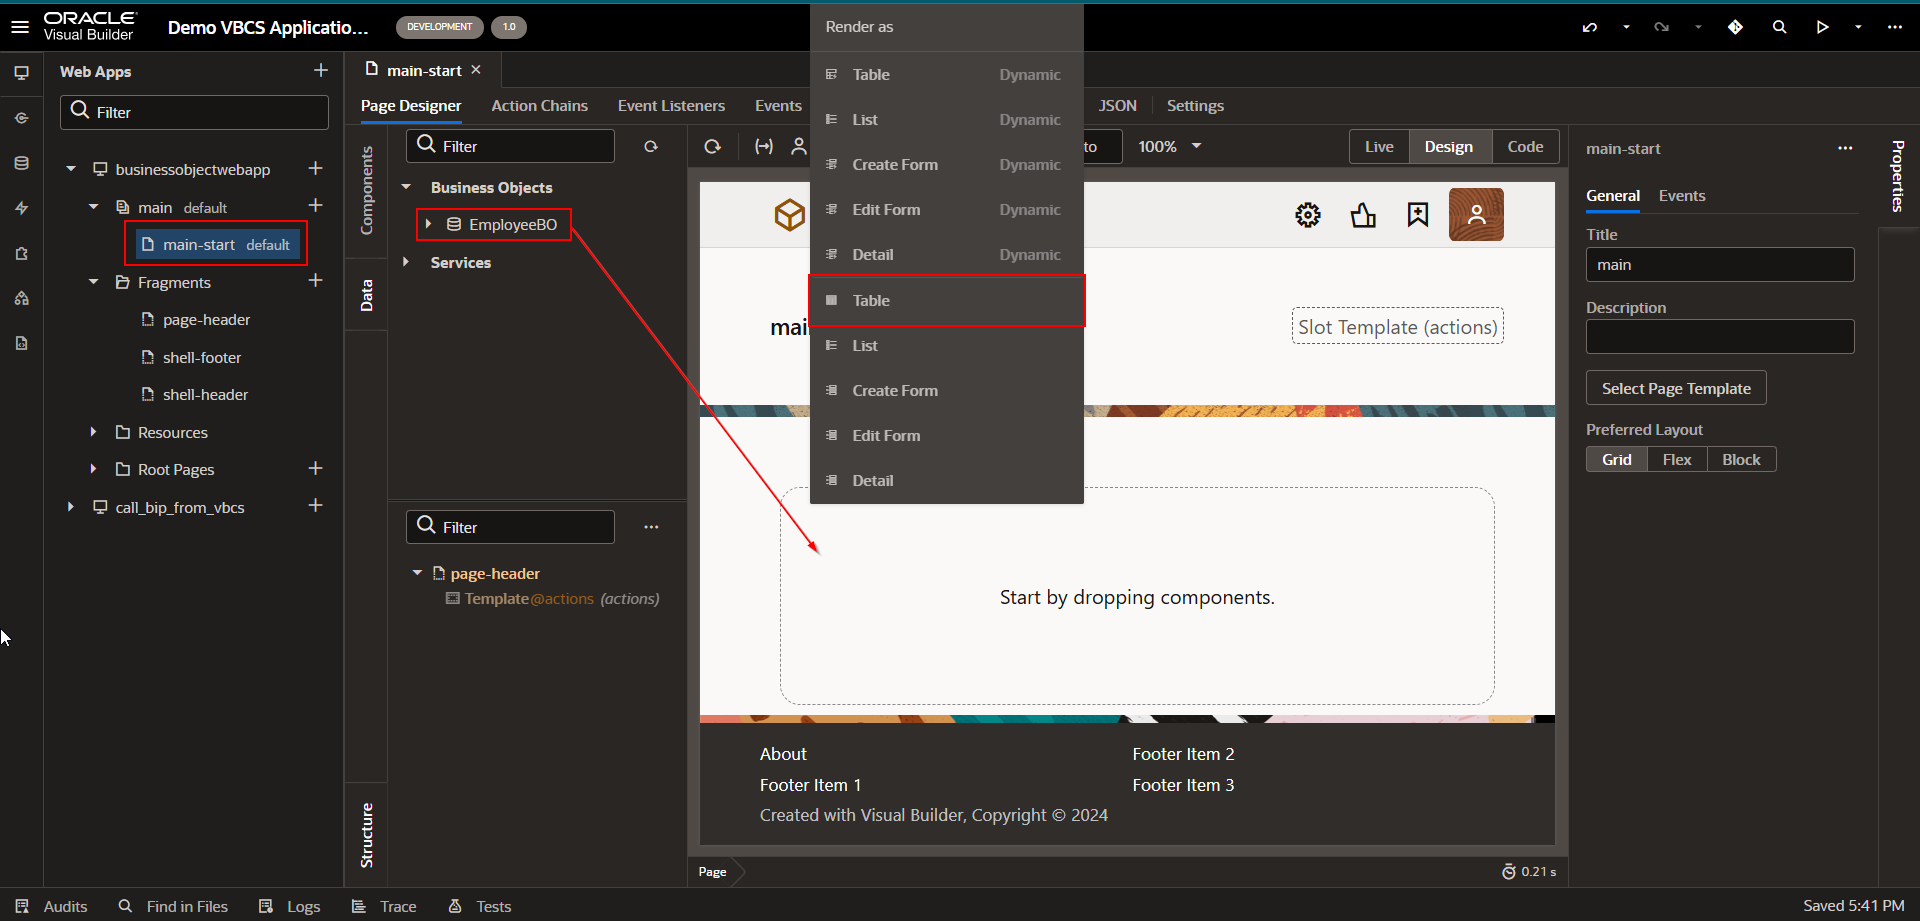
Task: Switch to Events tab in Properties
Action: click(1681, 196)
